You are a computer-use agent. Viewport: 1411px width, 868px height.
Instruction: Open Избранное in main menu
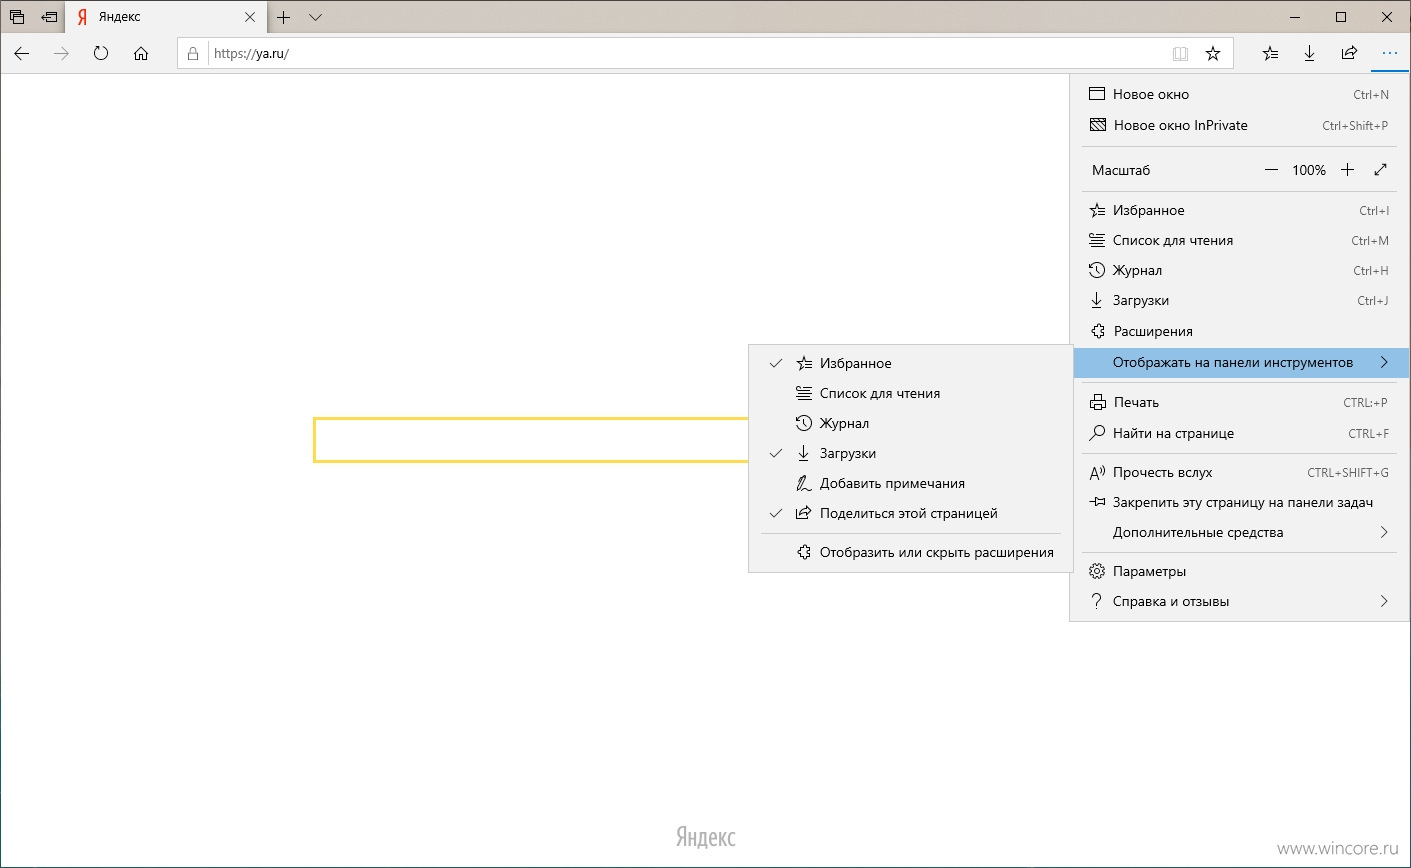[1239, 210]
